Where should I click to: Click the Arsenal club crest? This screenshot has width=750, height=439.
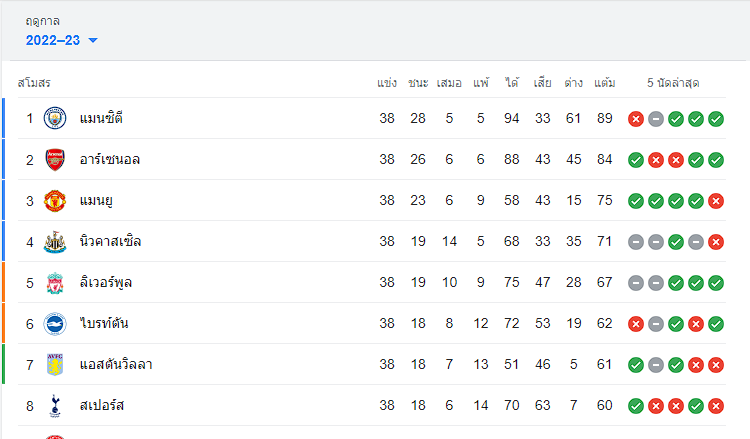(x=55, y=159)
